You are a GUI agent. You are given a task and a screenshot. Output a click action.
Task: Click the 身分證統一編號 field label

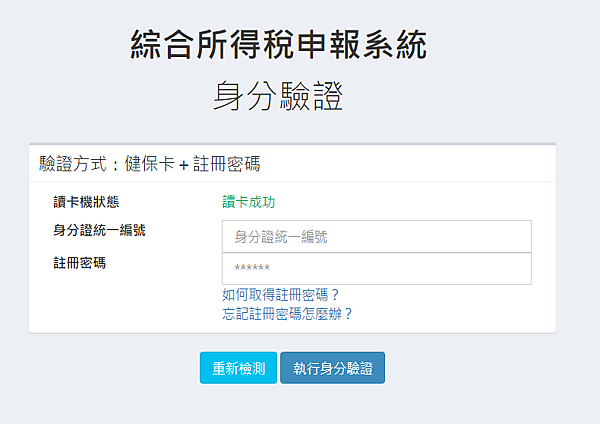tap(99, 230)
